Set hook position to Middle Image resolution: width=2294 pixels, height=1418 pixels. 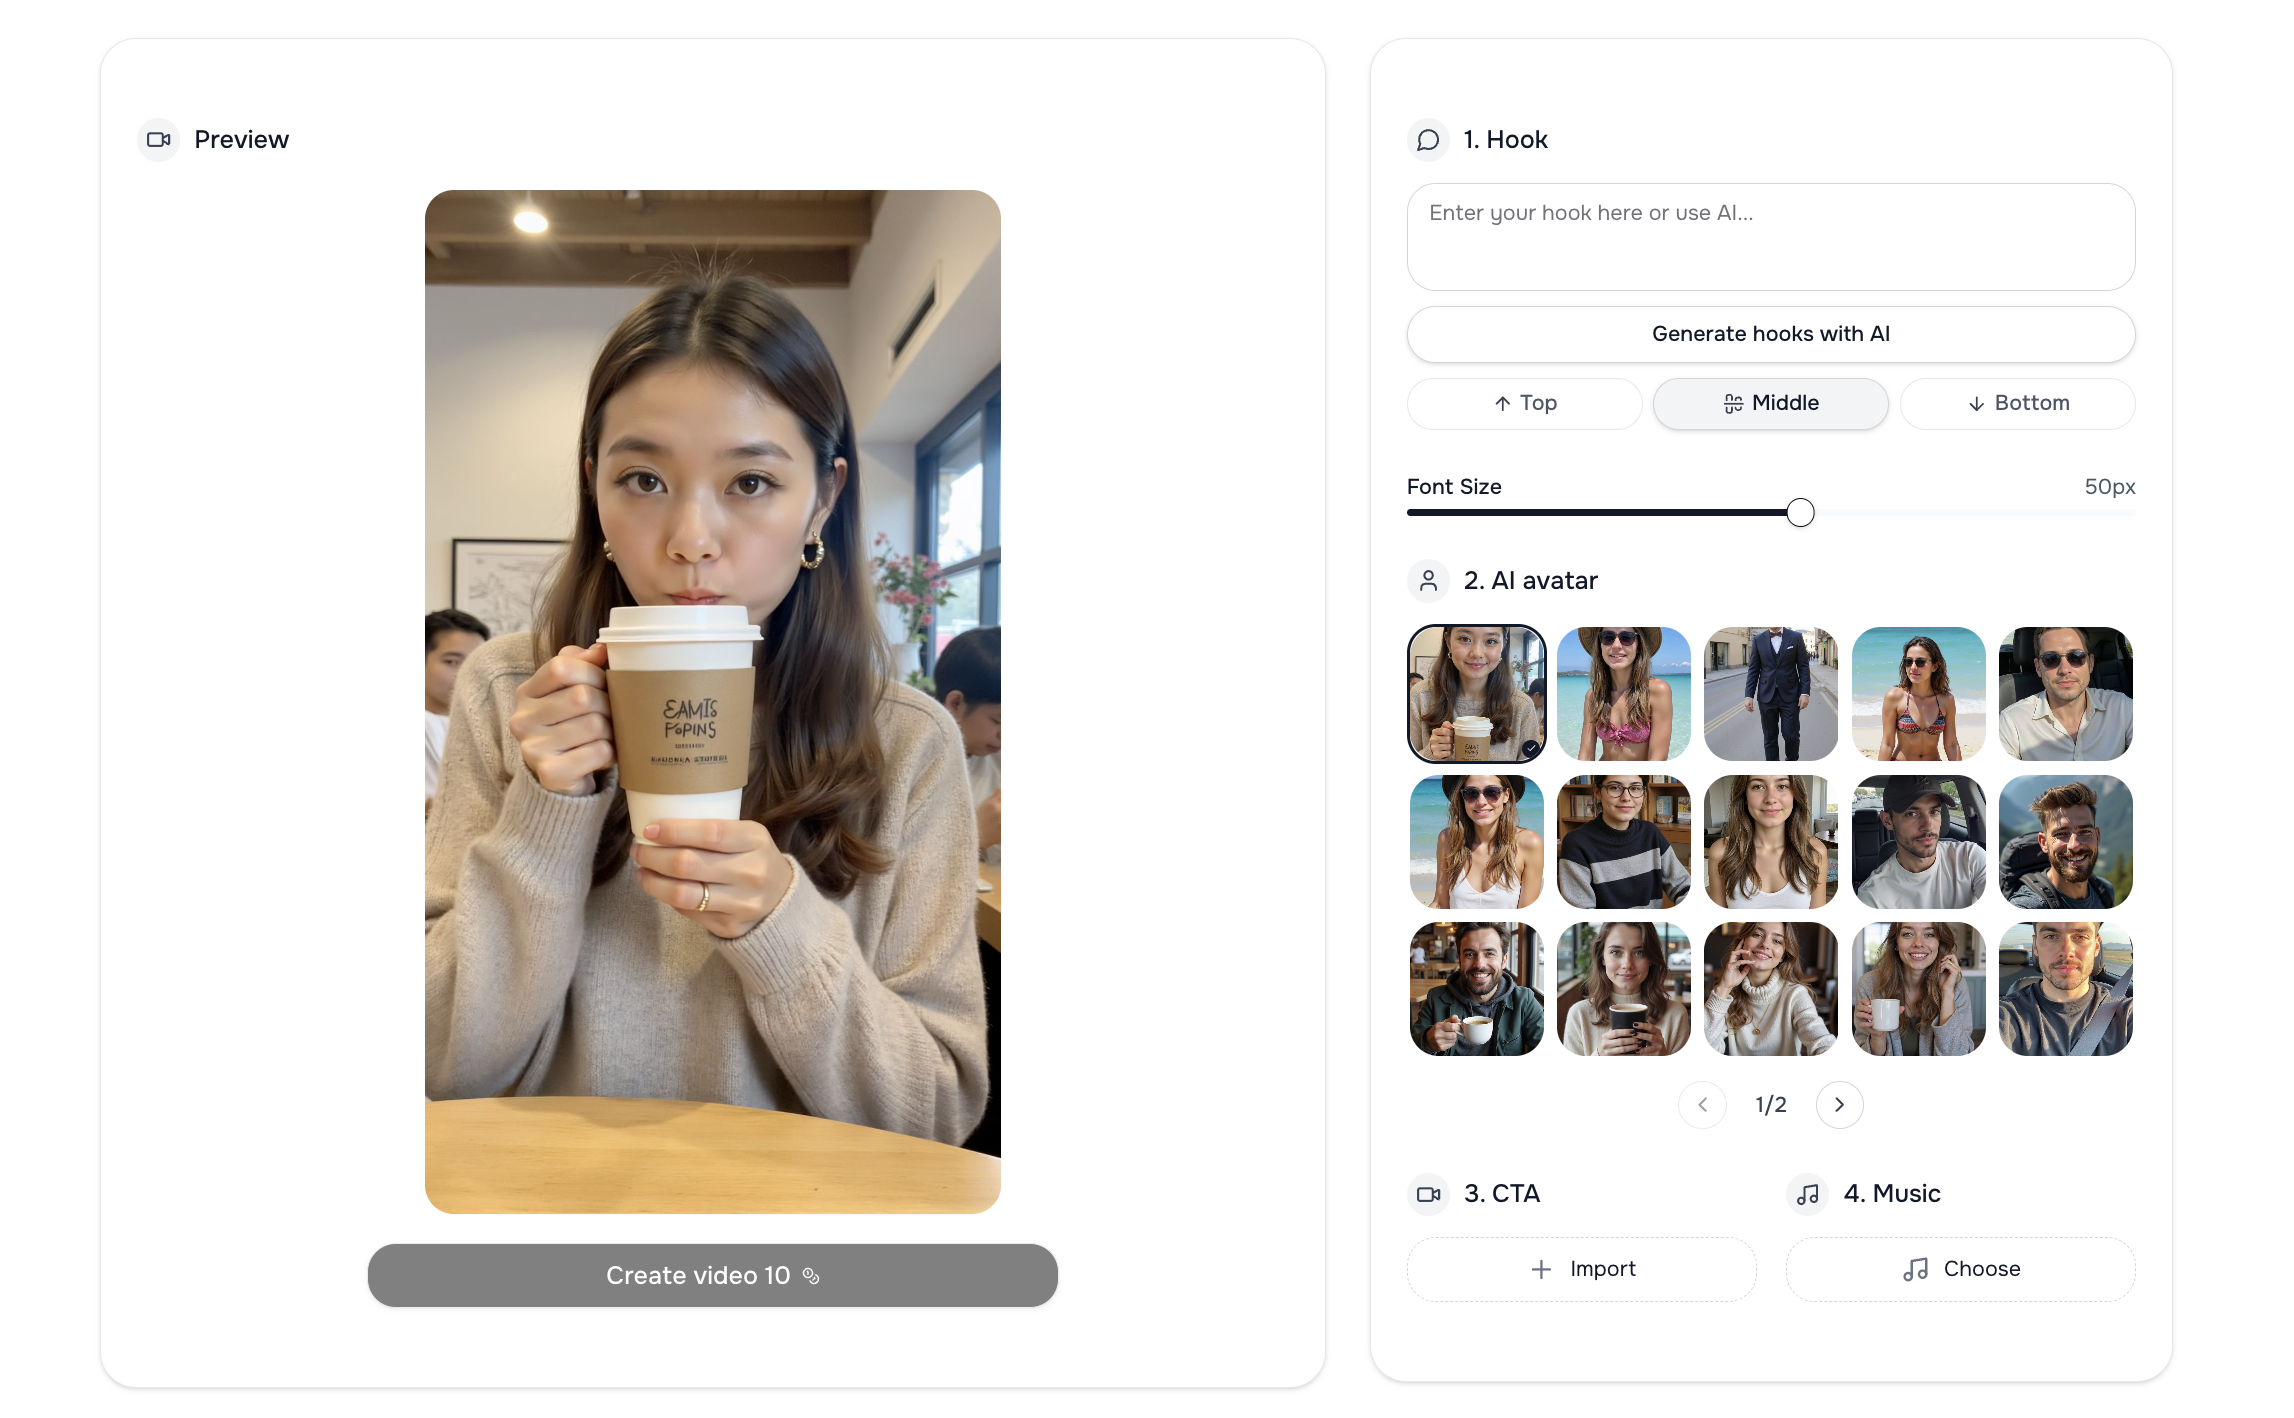click(x=1770, y=403)
